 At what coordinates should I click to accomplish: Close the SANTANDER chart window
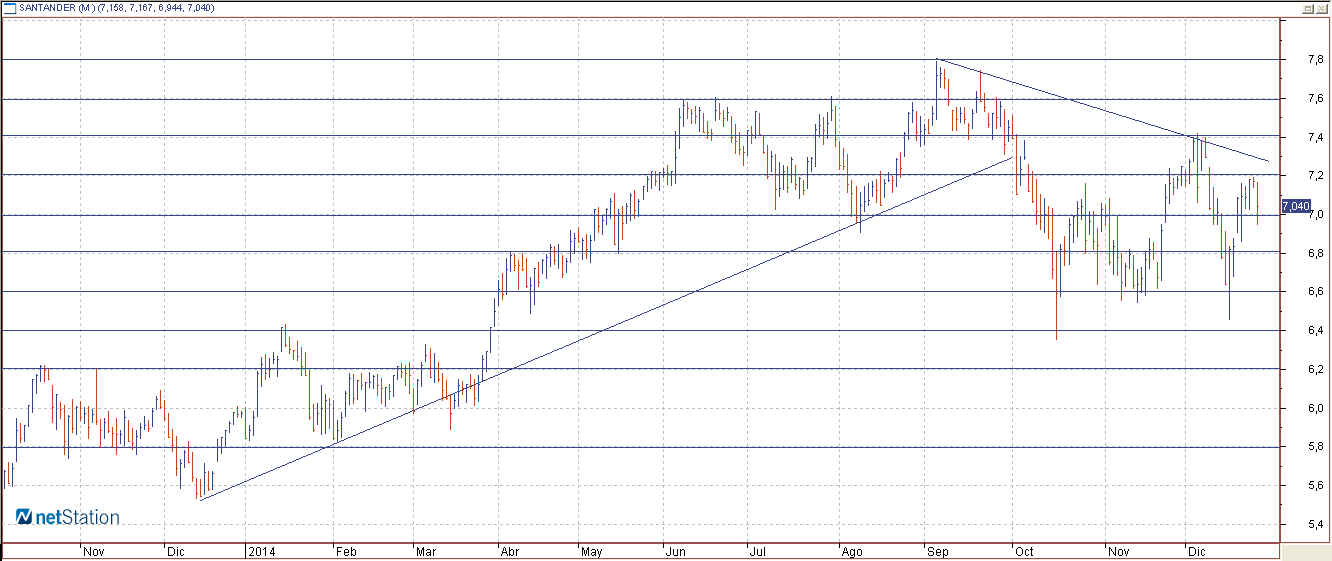[x=1322, y=8]
